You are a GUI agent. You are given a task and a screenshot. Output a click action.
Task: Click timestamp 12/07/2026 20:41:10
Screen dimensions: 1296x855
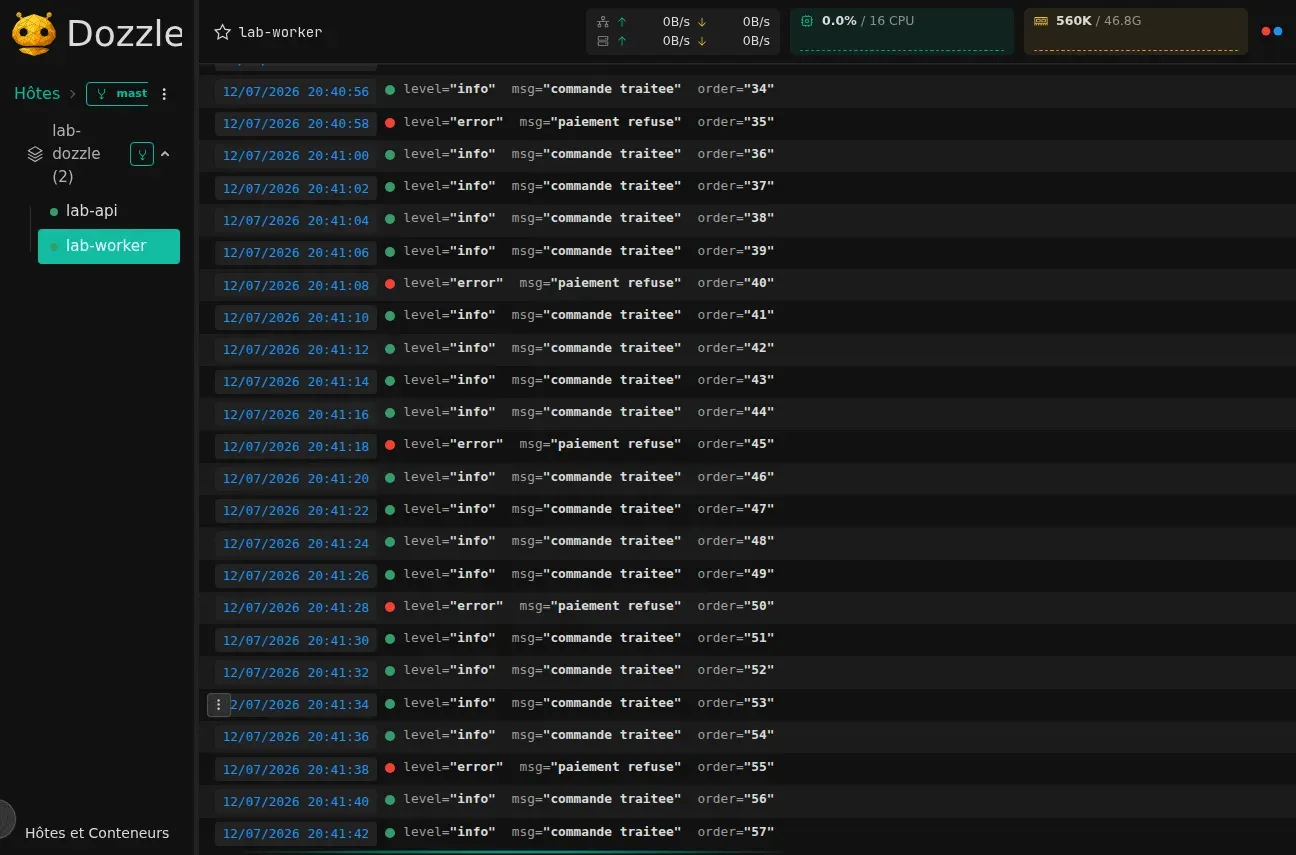(296, 317)
